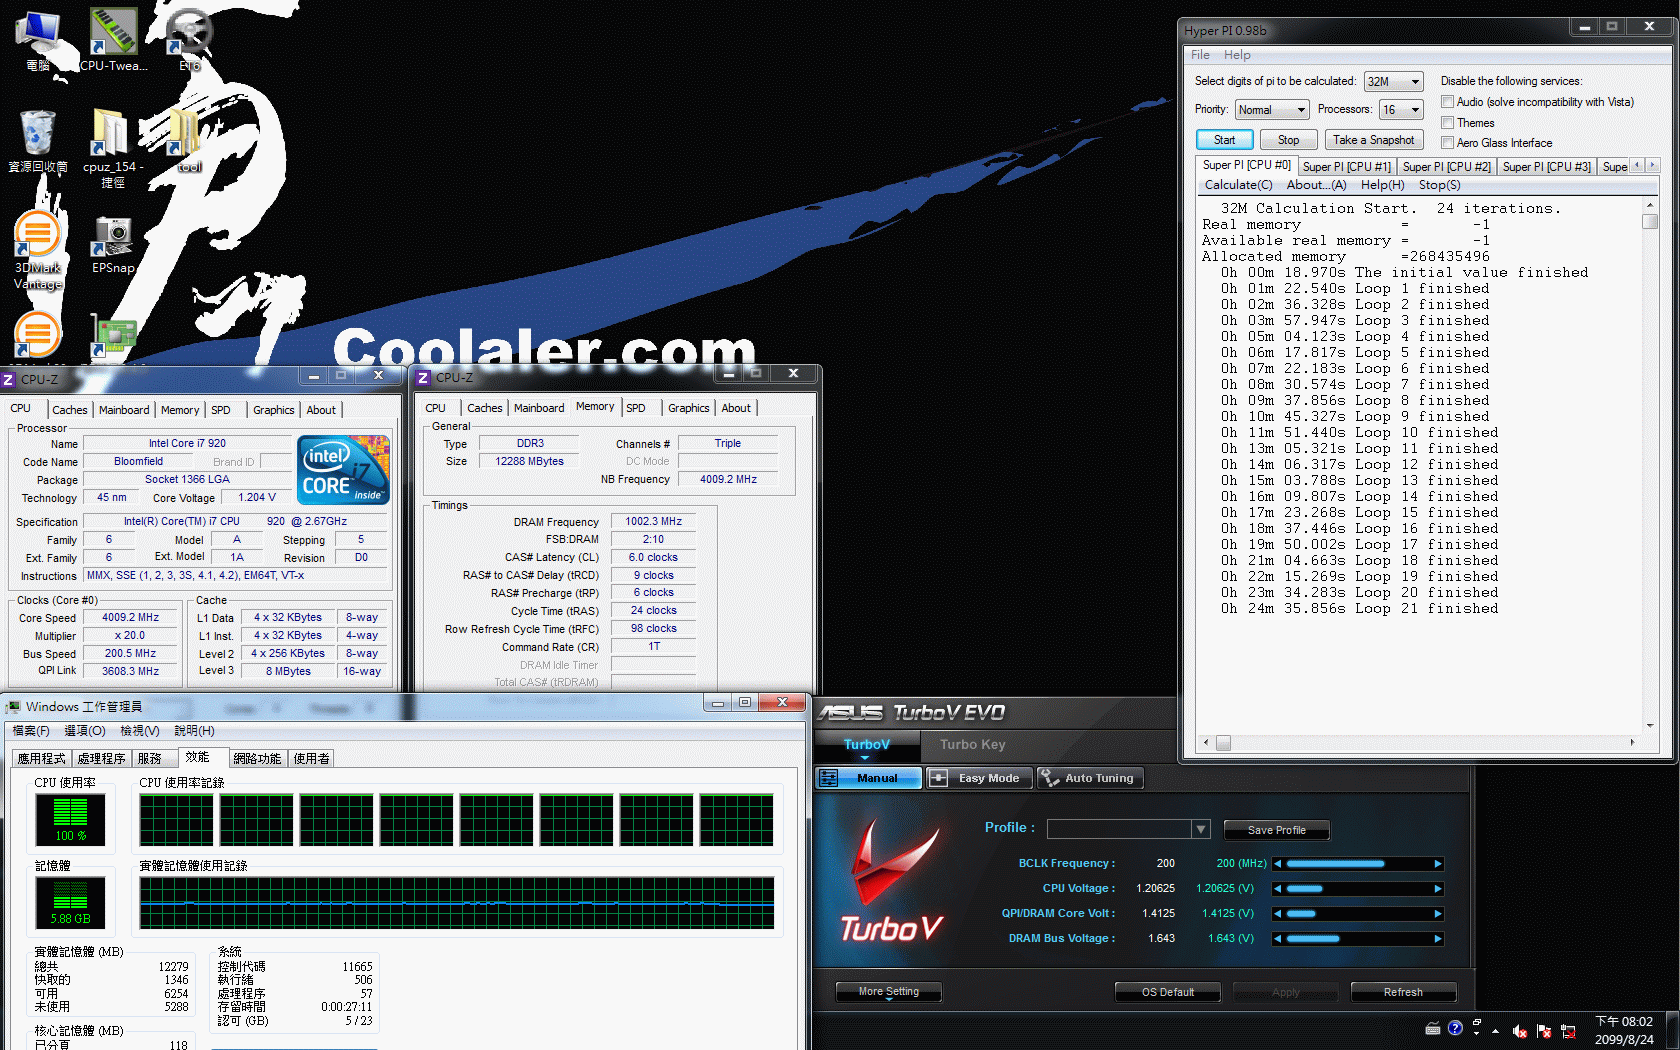Increase DRAM Bus Voltage with right arrow
Image resolution: width=1680 pixels, height=1050 pixels.
click(1438, 938)
